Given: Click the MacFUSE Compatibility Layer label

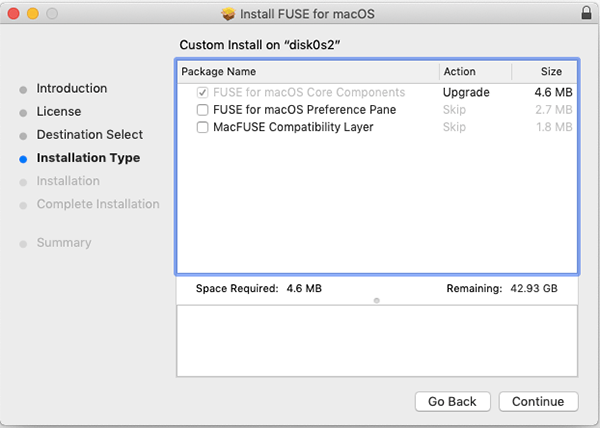Looking at the screenshot, I should [x=293, y=127].
